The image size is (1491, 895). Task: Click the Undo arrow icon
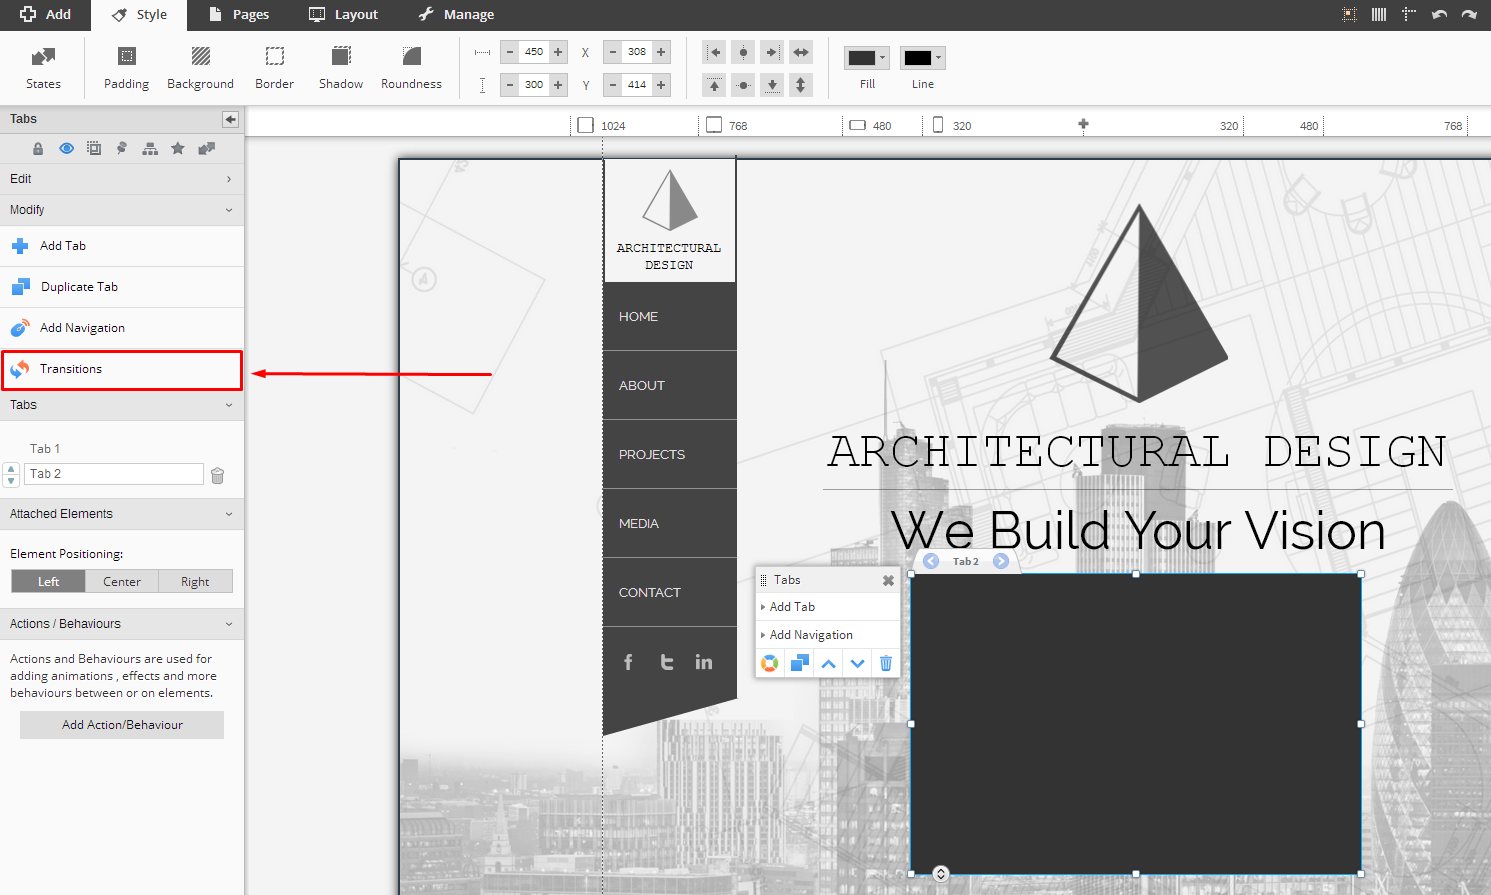coord(1439,14)
